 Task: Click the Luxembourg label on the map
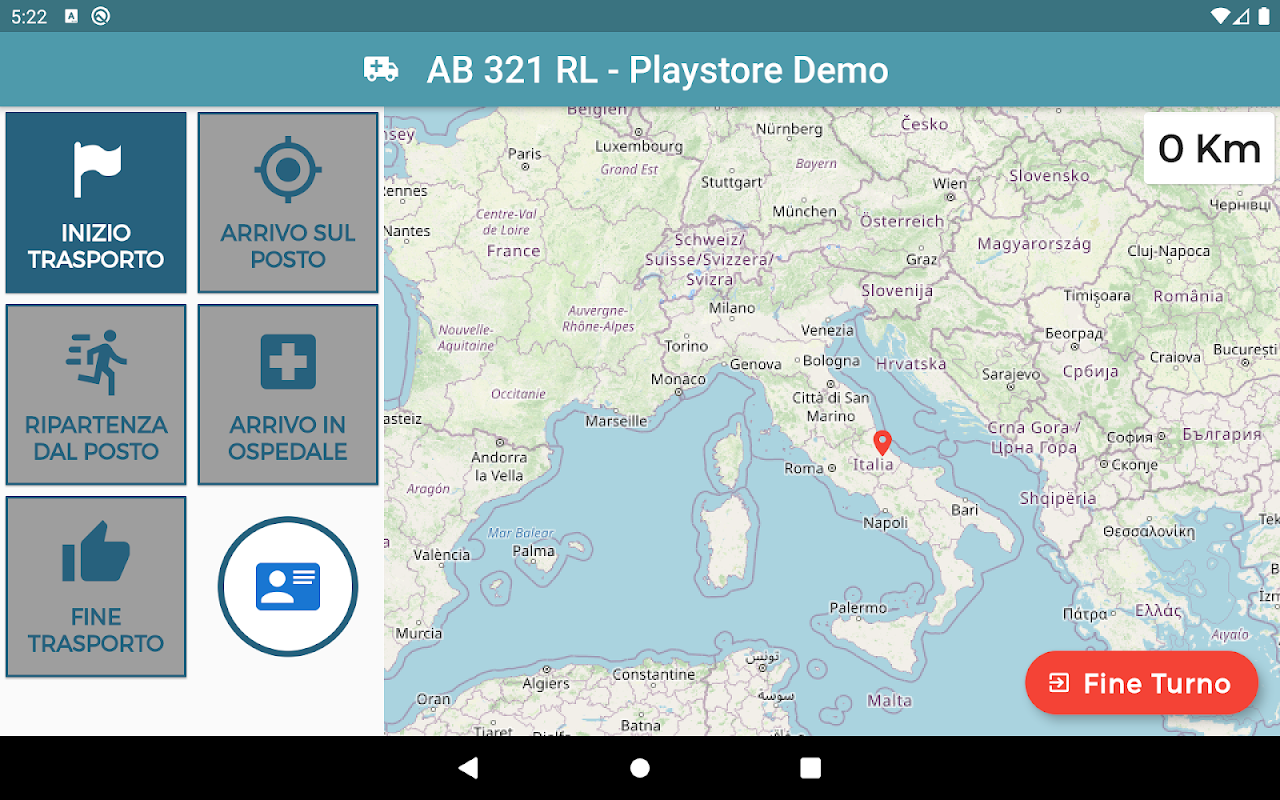click(x=638, y=146)
